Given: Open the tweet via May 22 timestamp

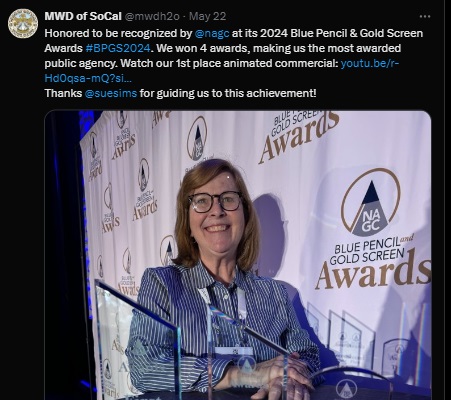Looking at the screenshot, I should 207,16.
